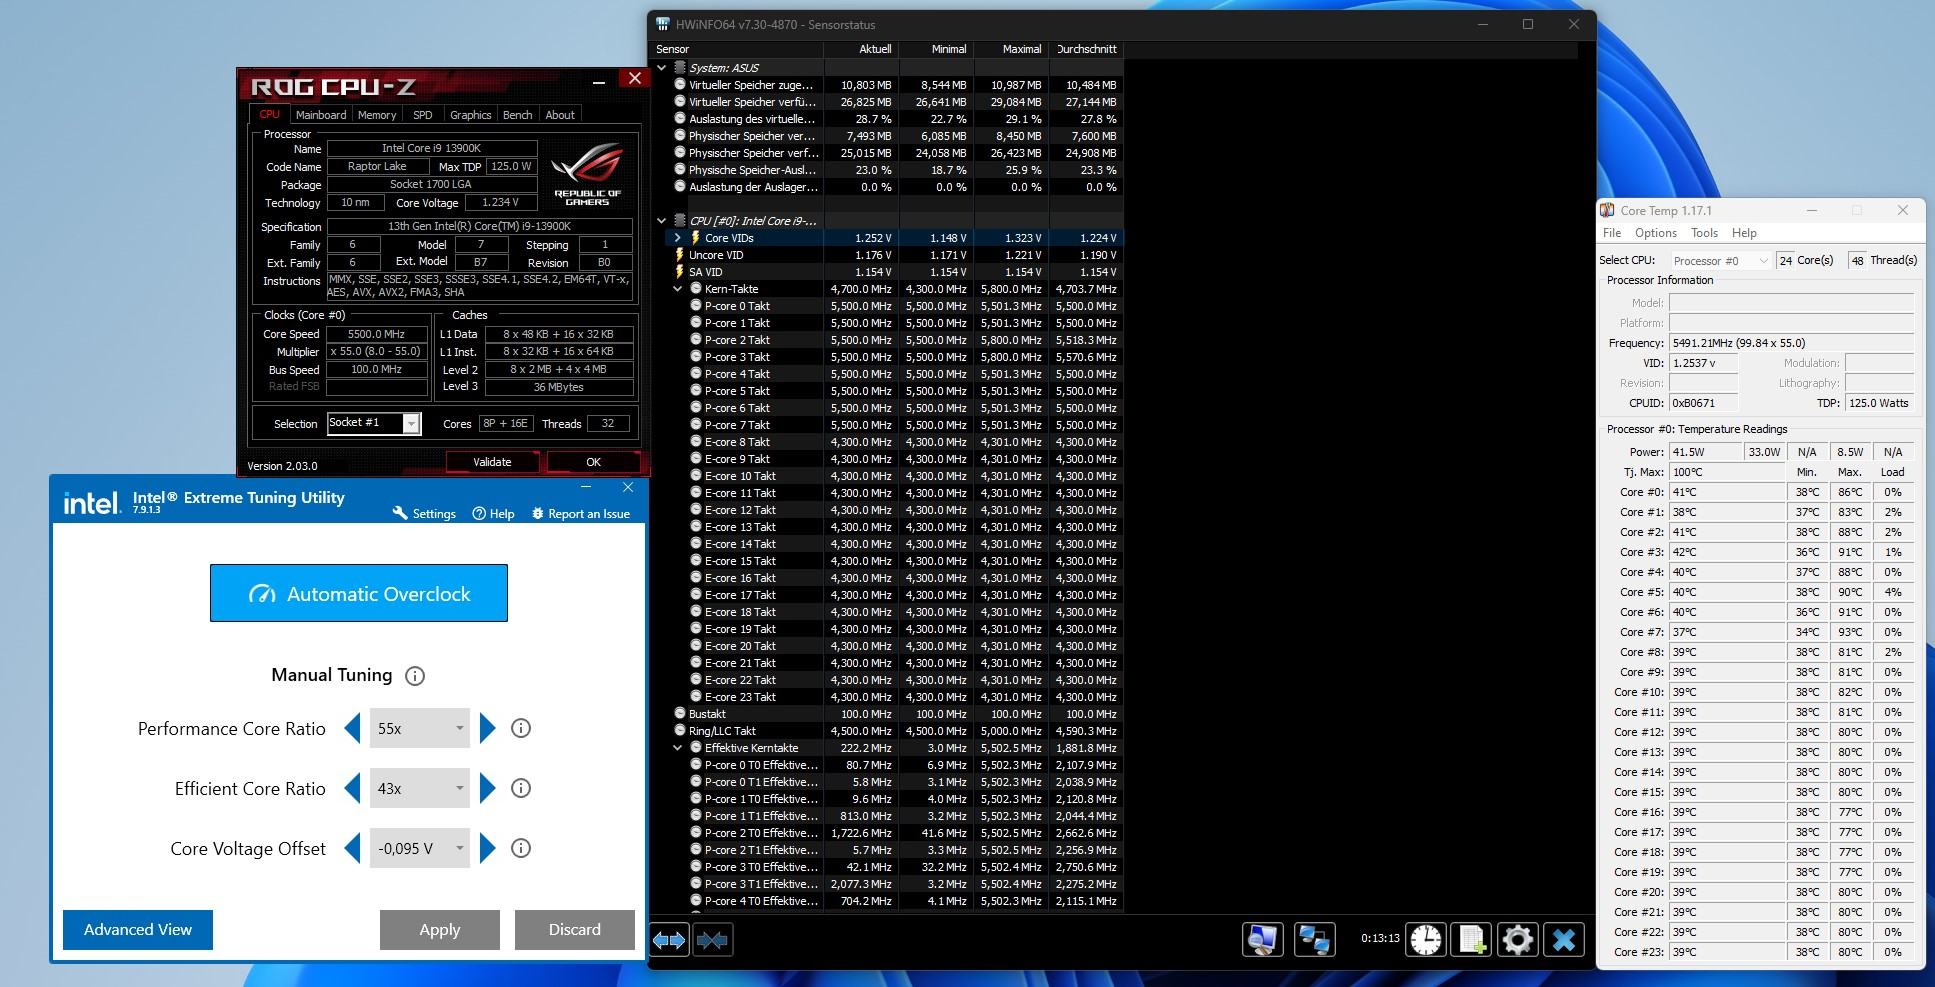Switch to the SPD tab in CPU-Z
1935x987 pixels.
tap(423, 115)
